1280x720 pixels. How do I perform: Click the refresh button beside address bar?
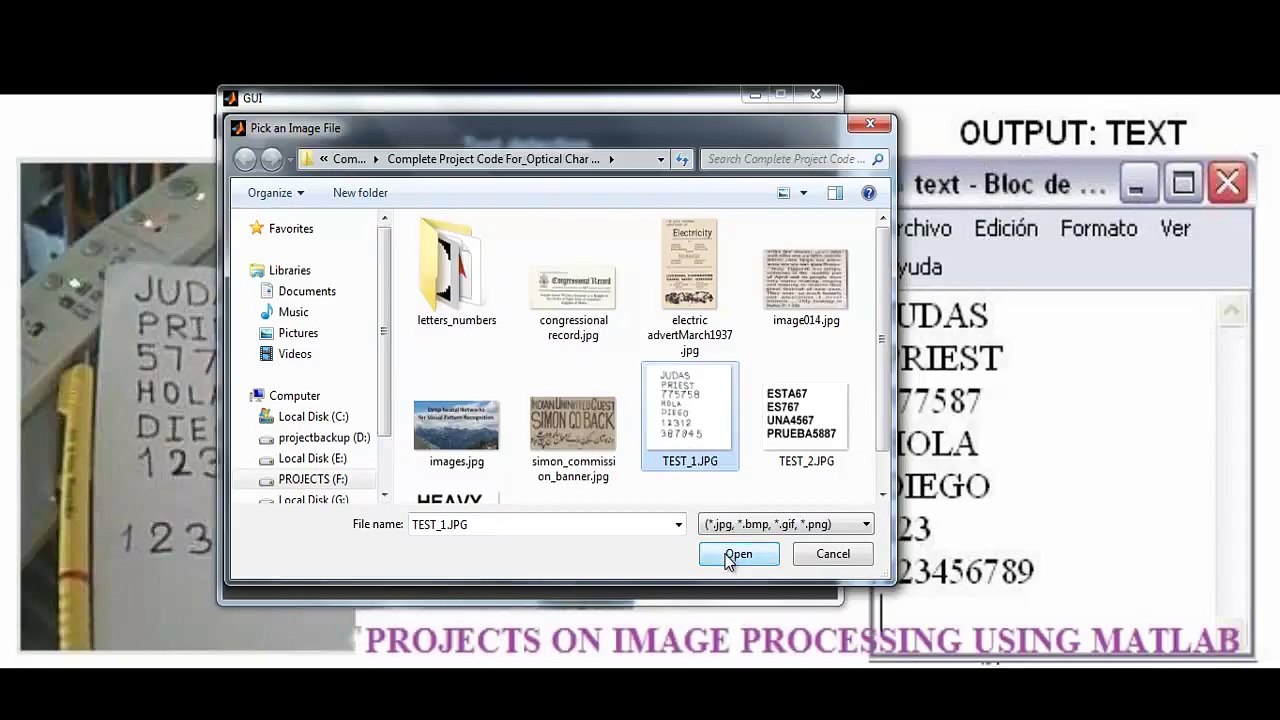point(682,159)
